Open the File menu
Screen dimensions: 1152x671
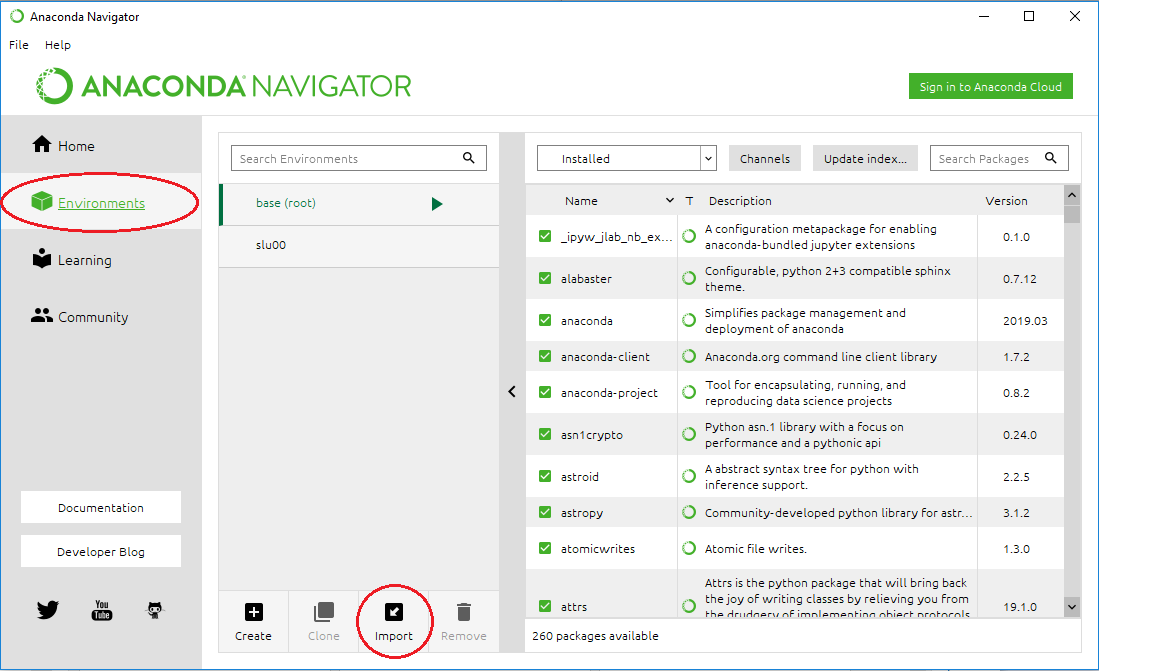point(18,45)
